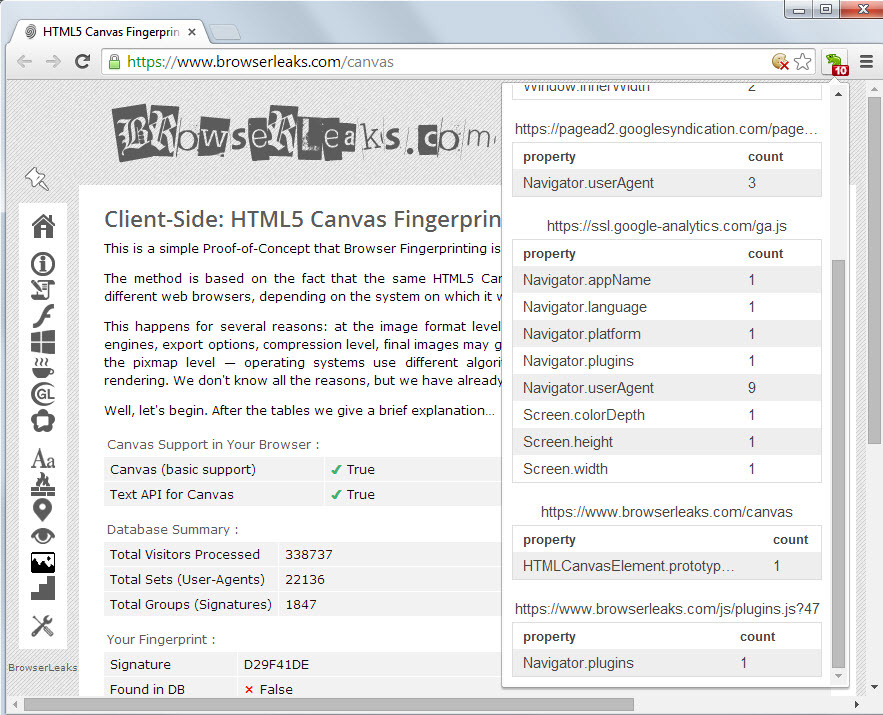Reload the page with the refresh icon

(x=83, y=61)
